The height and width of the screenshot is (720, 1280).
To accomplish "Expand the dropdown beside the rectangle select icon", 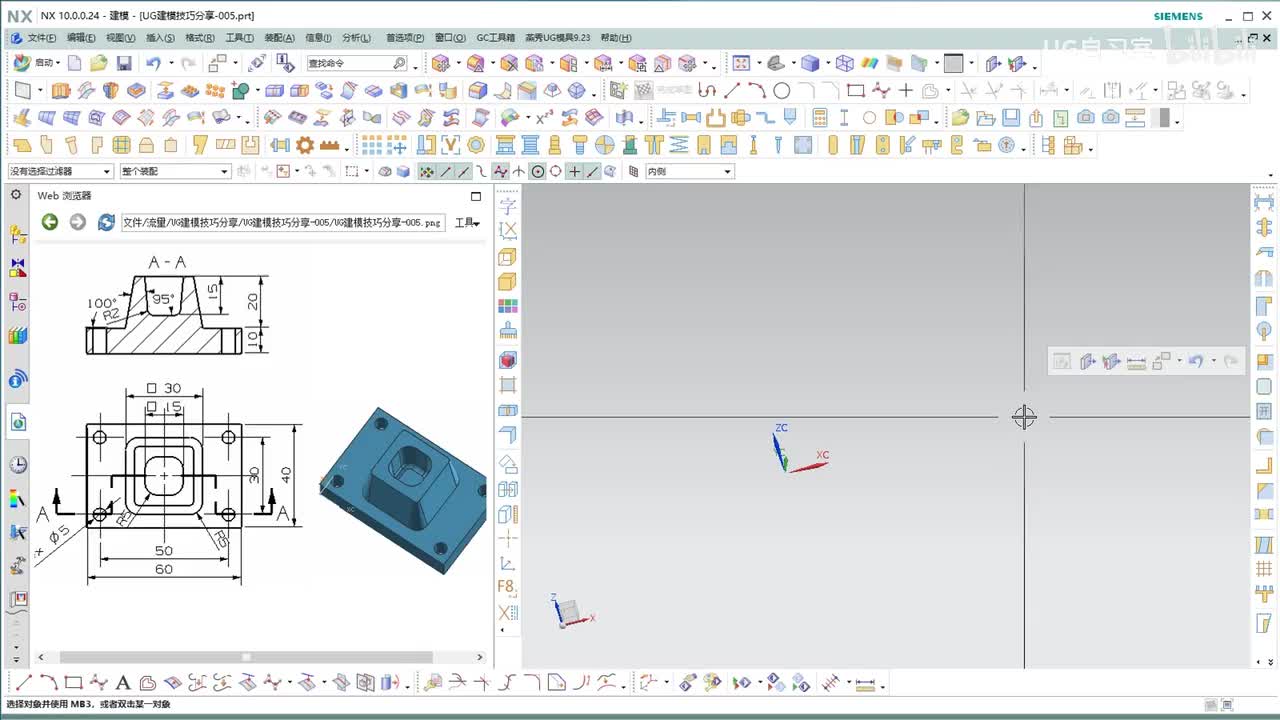I will tap(367, 172).
